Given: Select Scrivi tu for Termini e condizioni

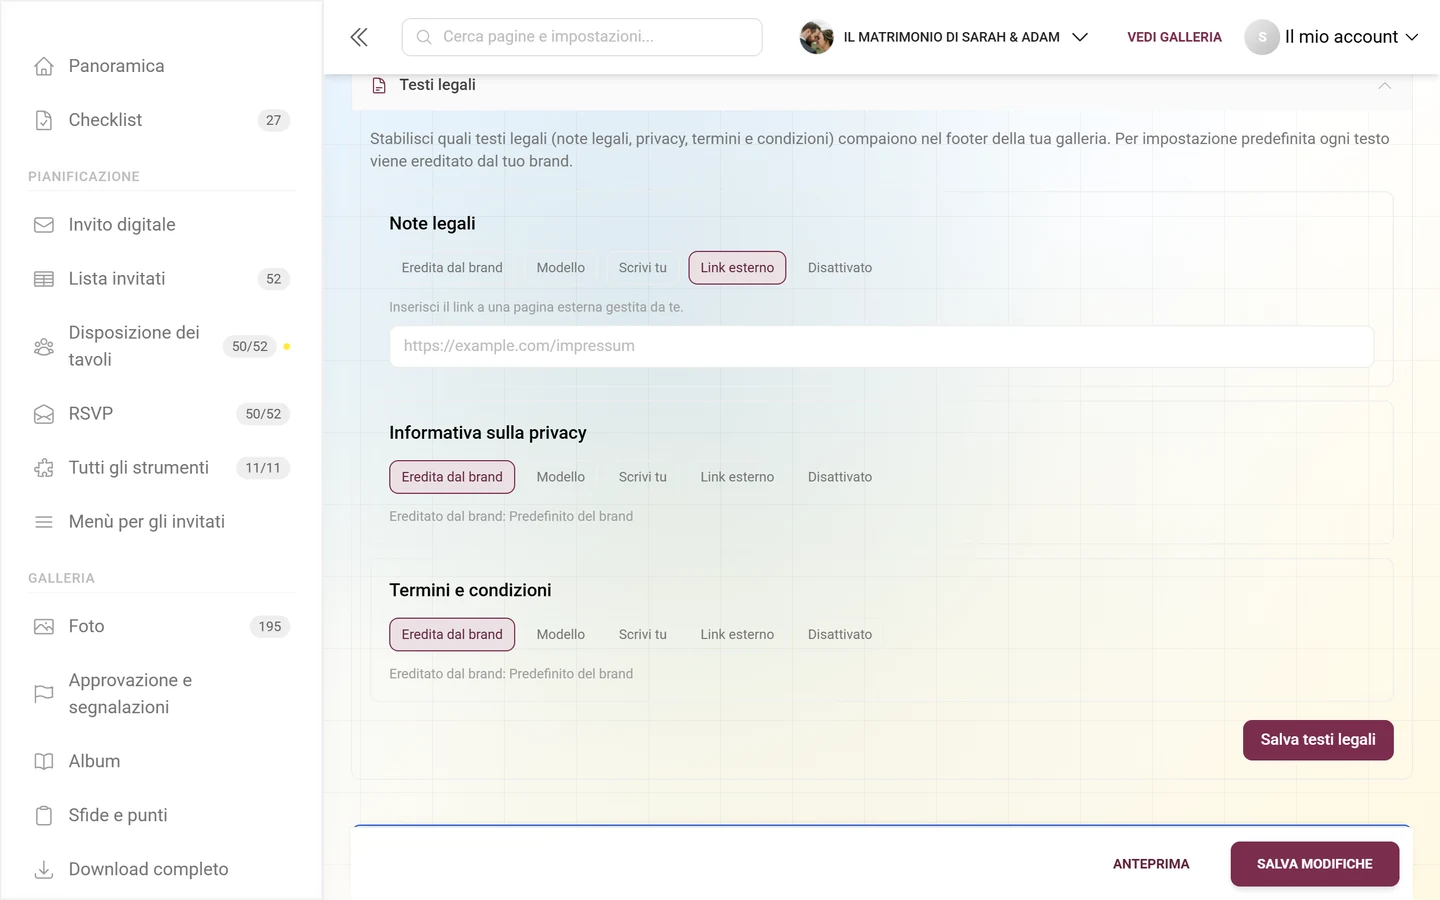Looking at the screenshot, I should [x=643, y=635].
